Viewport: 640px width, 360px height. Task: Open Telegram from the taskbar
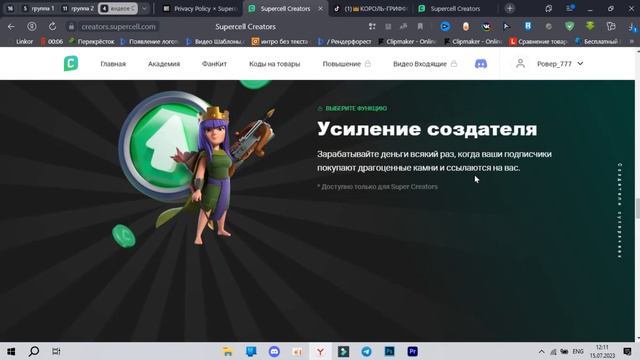(x=367, y=351)
